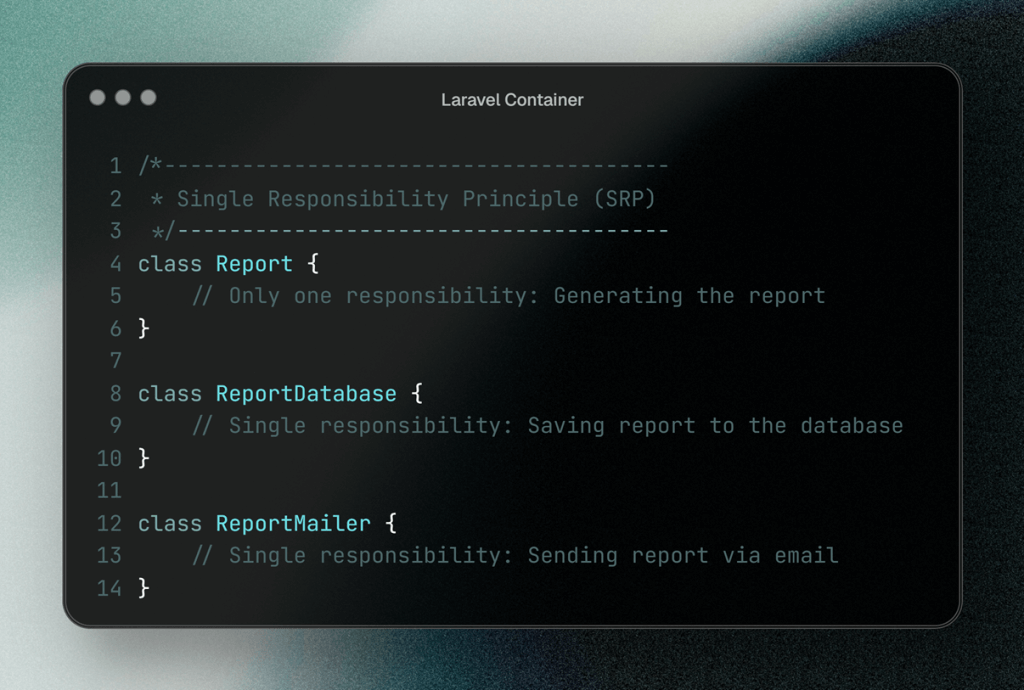Click the opening brace of Report class
The height and width of the screenshot is (690, 1024).
click(312, 263)
